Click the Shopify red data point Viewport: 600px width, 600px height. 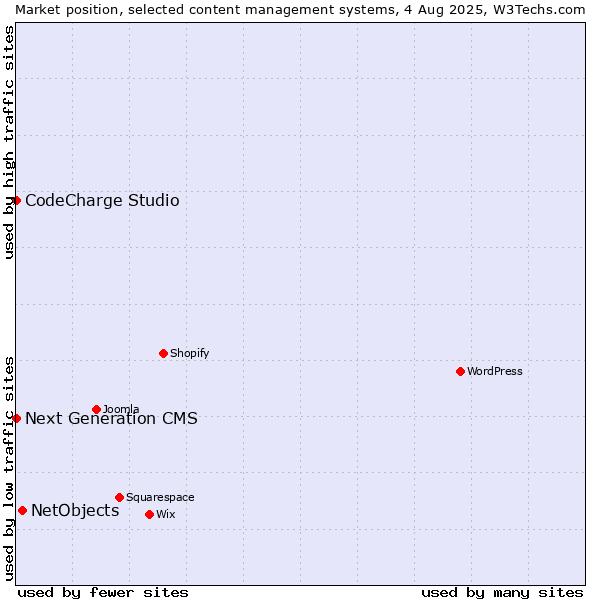tap(163, 354)
